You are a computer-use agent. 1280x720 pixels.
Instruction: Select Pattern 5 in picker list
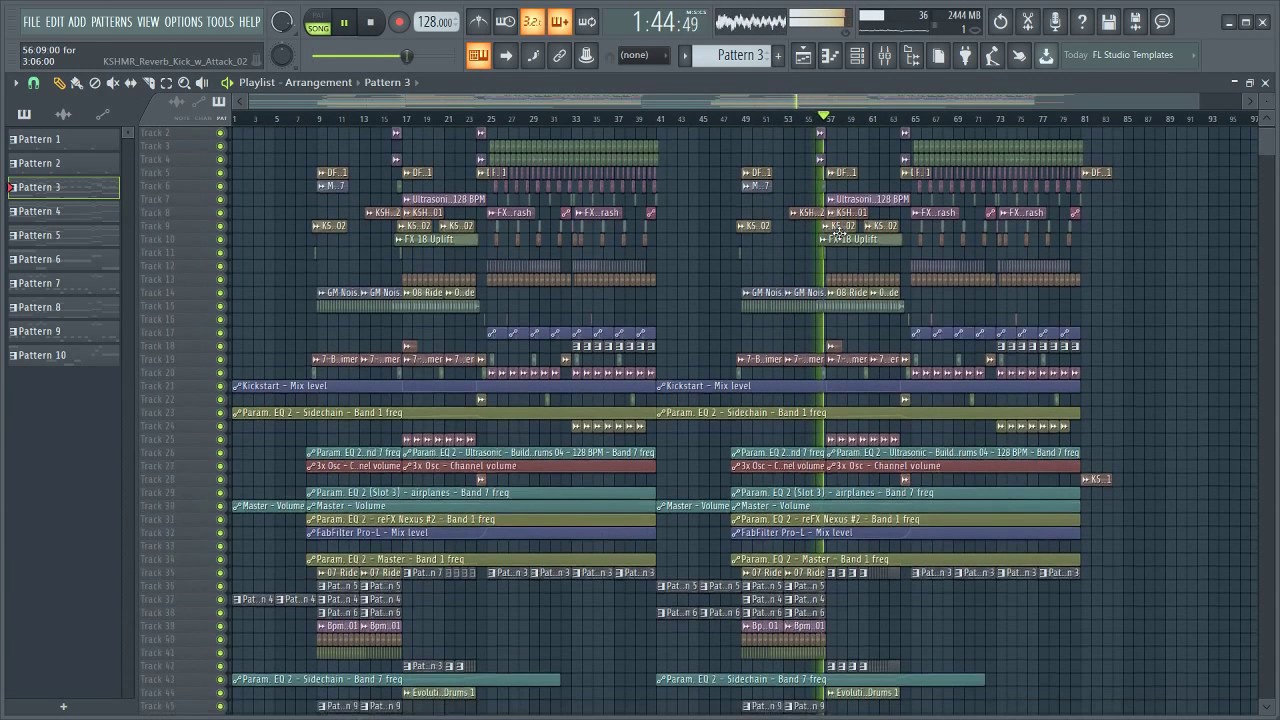pyautogui.click(x=64, y=235)
